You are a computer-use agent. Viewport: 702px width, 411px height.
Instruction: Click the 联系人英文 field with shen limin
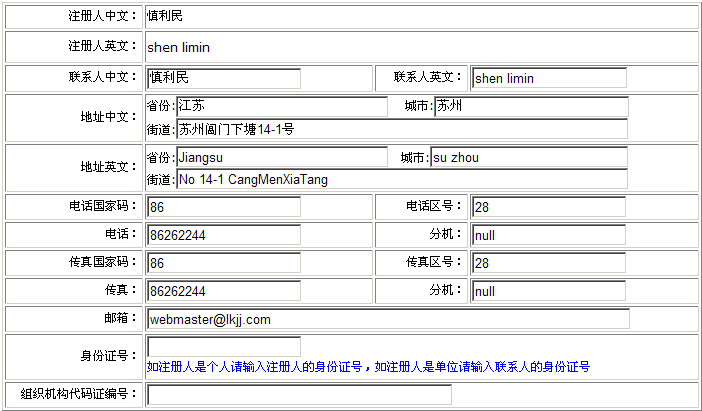point(549,78)
